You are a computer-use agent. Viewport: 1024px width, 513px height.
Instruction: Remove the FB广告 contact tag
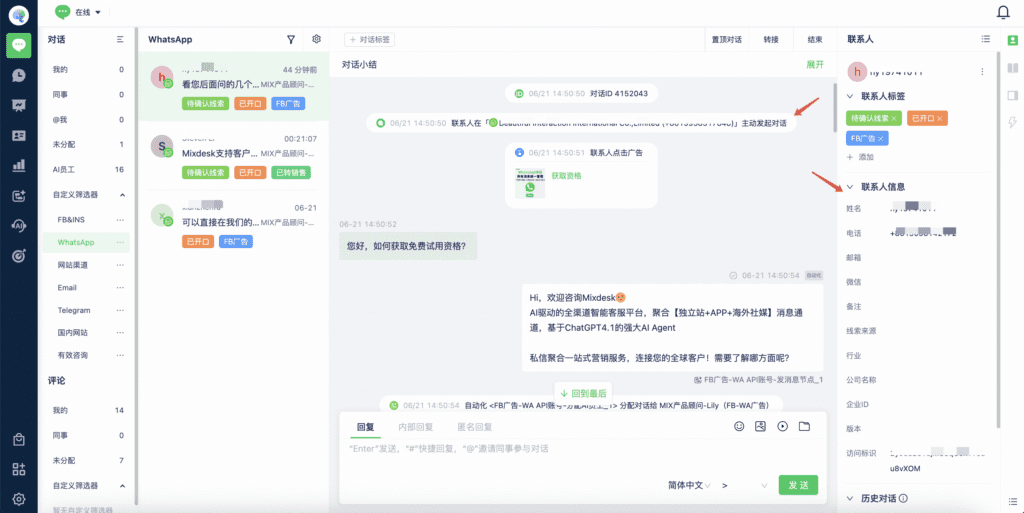880,138
